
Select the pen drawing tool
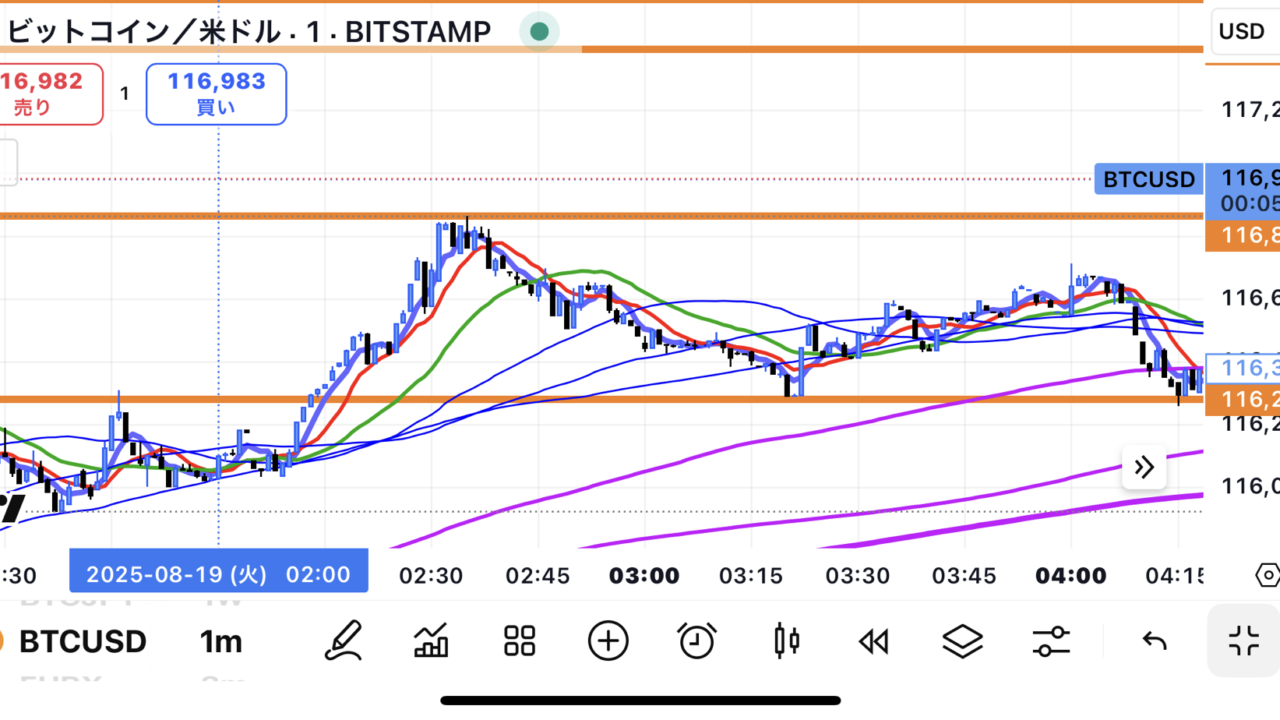tap(343, 641)
